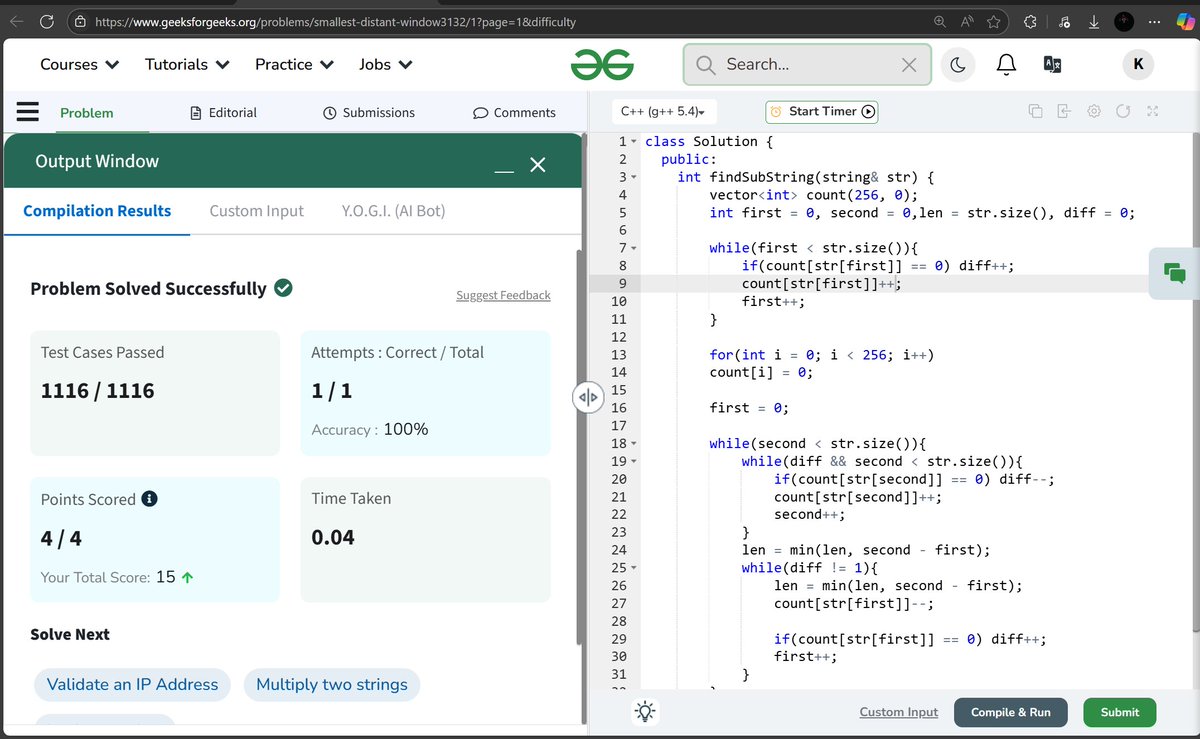The image size is (1200, 739).
Task: Open the Submissions tab
Action: click(x=369, y=113)
